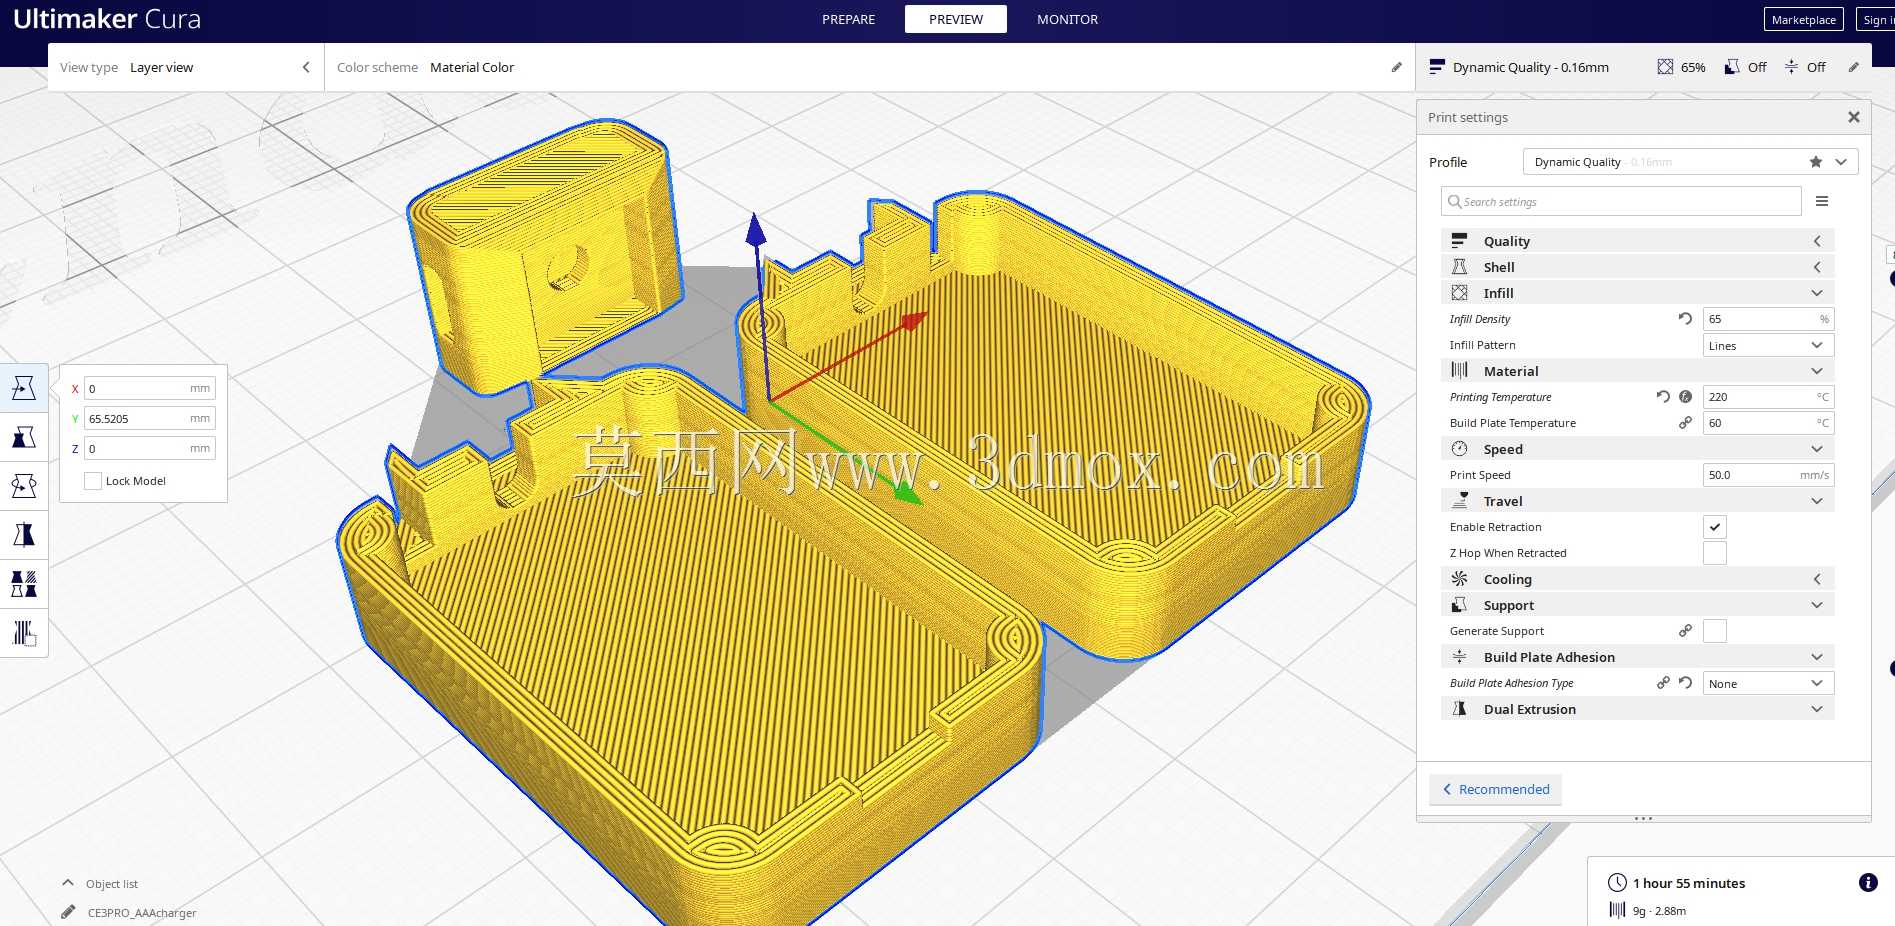The width and height of the screenshot is (1895, 926).
Task: Expand the Cooling settings section
Action: pos(1638,579)
